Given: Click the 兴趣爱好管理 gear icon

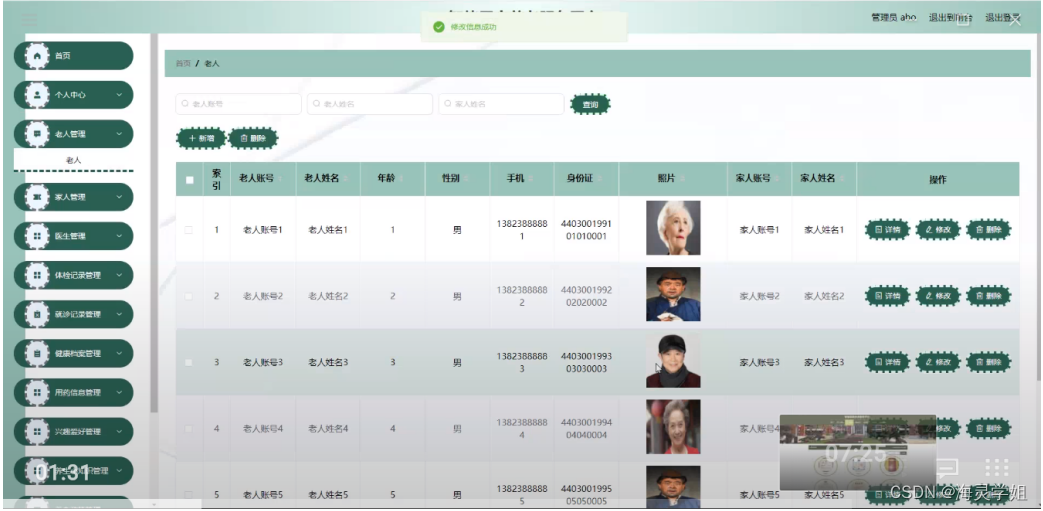Looking at the screenshot, I should click(37, 431).
